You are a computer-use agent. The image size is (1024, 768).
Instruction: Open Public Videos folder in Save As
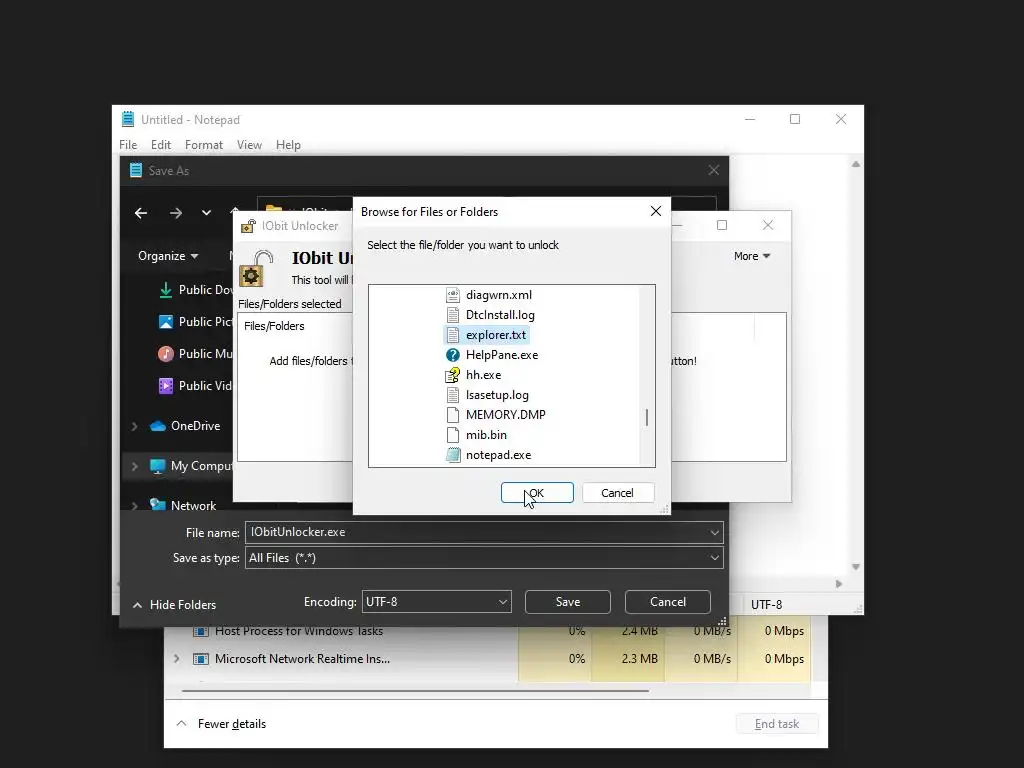(196, 386)
